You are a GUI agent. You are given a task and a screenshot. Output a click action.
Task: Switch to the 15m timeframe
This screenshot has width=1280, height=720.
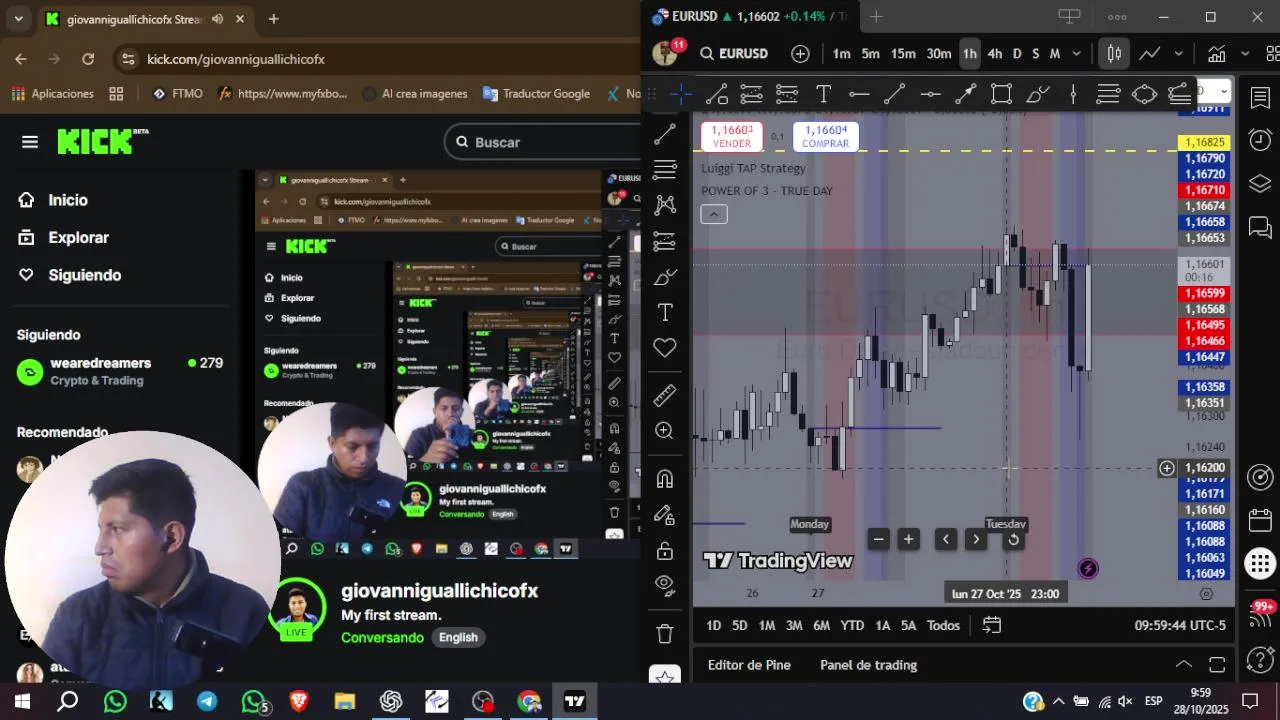[x=903, y=54]
